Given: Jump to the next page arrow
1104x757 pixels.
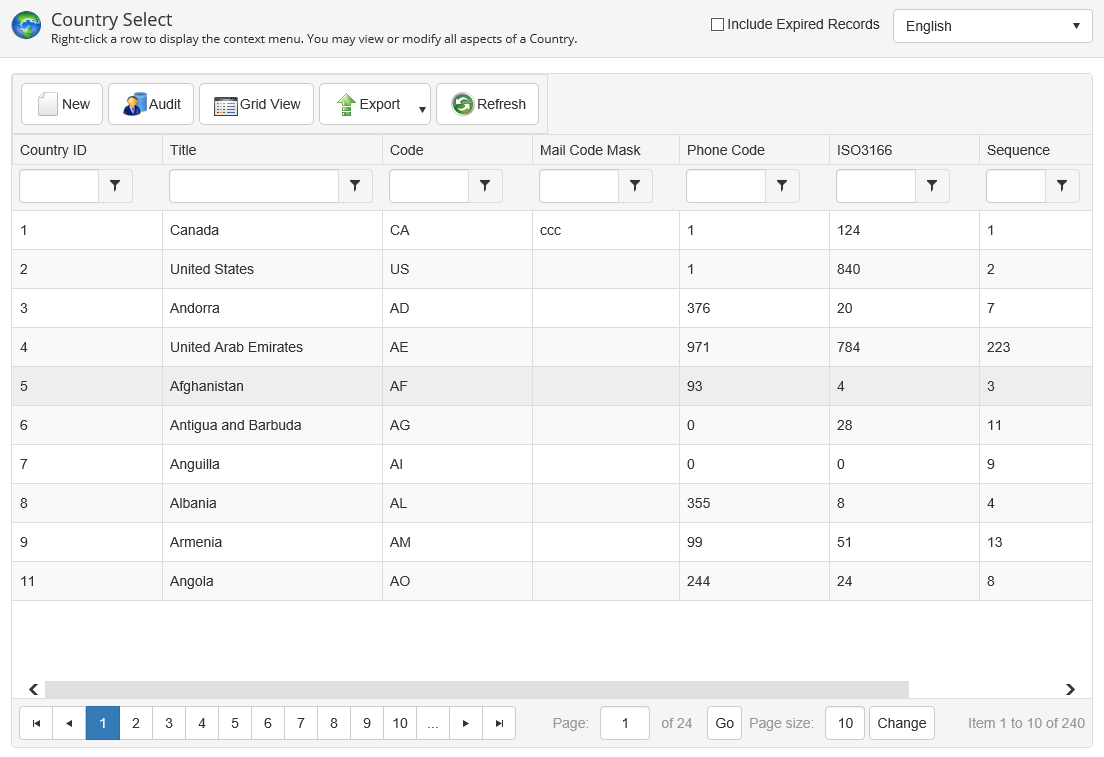Looking at the screenshot, I should pyautogui.click(x=466, y=723).
